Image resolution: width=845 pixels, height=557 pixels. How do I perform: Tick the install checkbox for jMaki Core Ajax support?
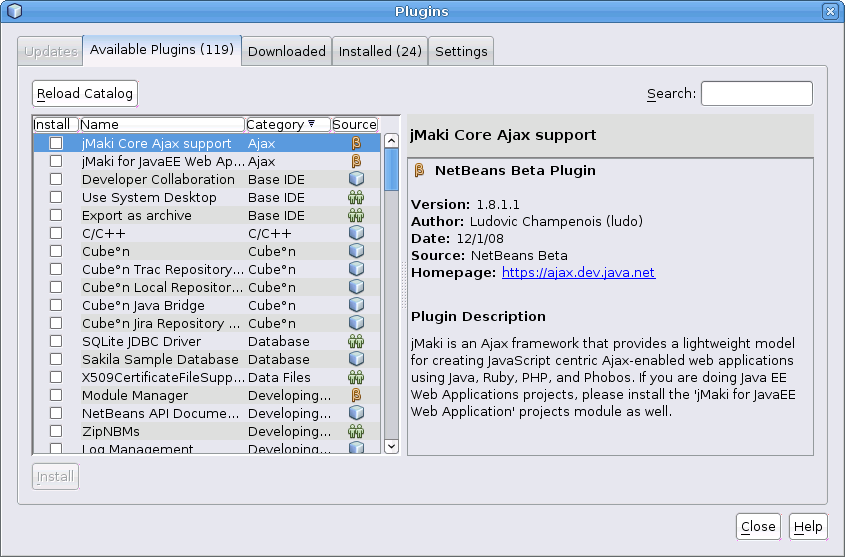tap(56, 143)
